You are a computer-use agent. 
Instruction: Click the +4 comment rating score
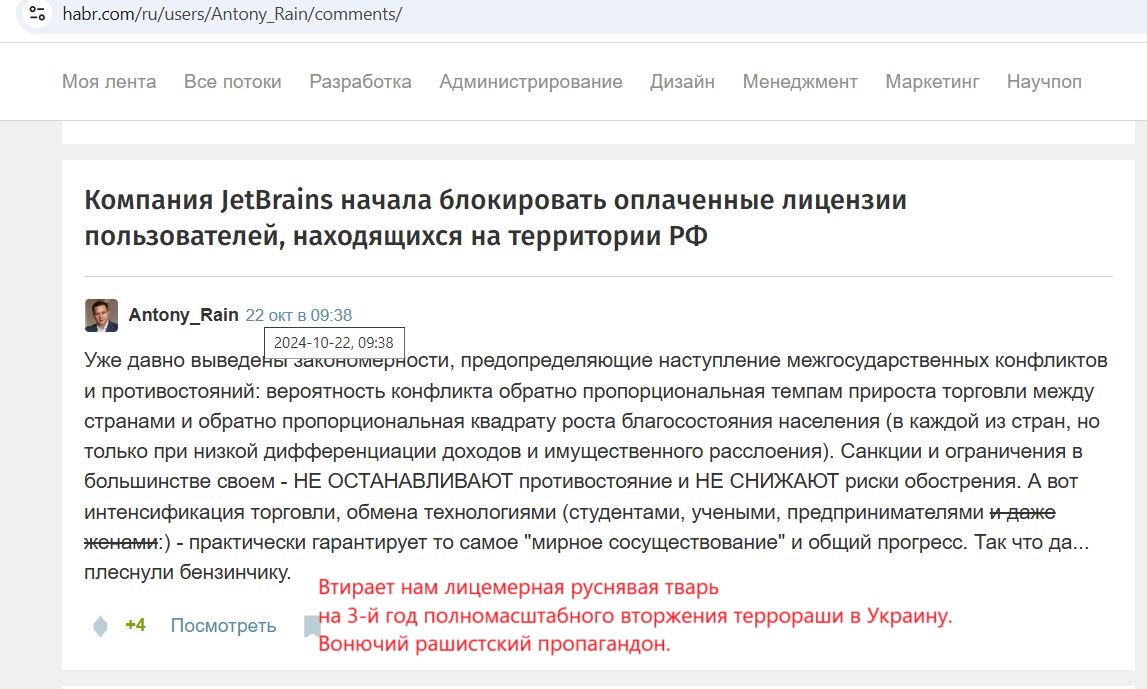click(135, 625)
